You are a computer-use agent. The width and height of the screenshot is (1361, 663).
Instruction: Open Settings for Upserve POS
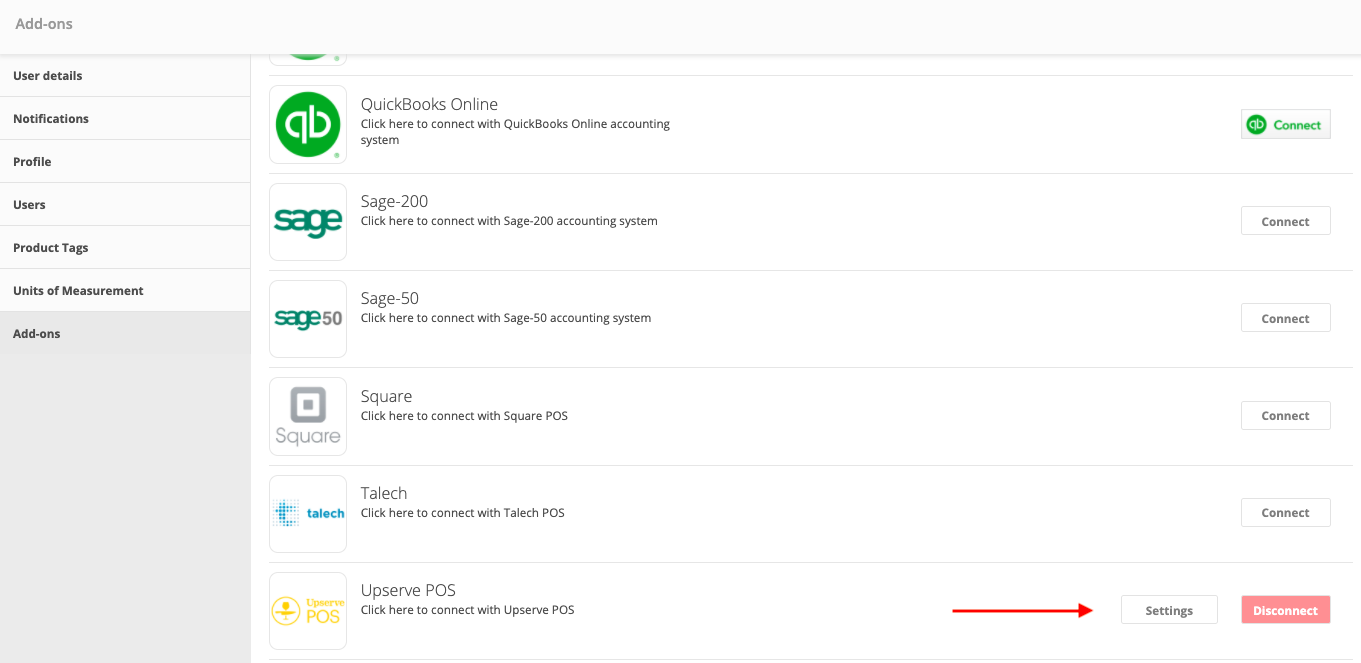coord(1169,609)
